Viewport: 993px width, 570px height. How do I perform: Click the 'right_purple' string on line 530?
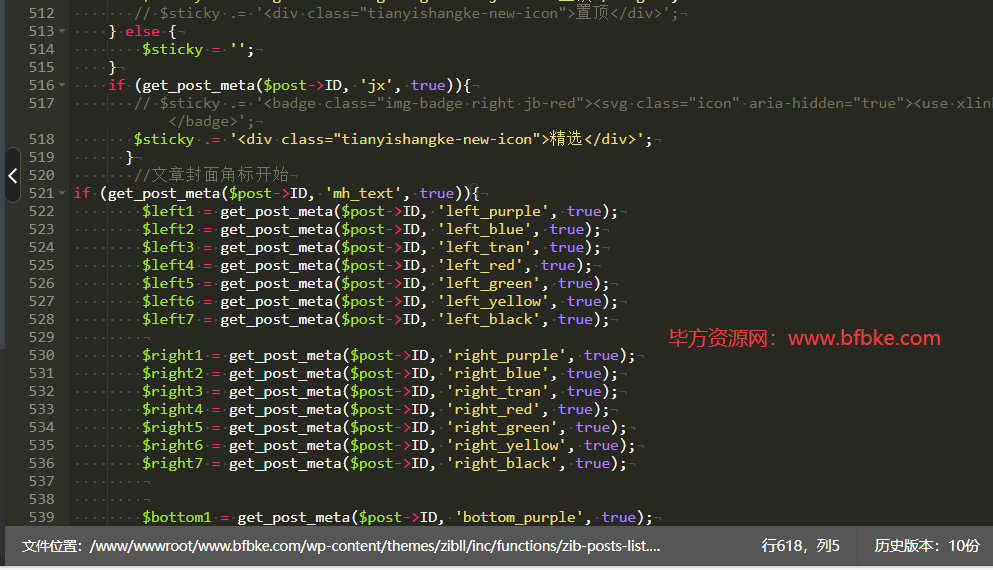[510, 355]
